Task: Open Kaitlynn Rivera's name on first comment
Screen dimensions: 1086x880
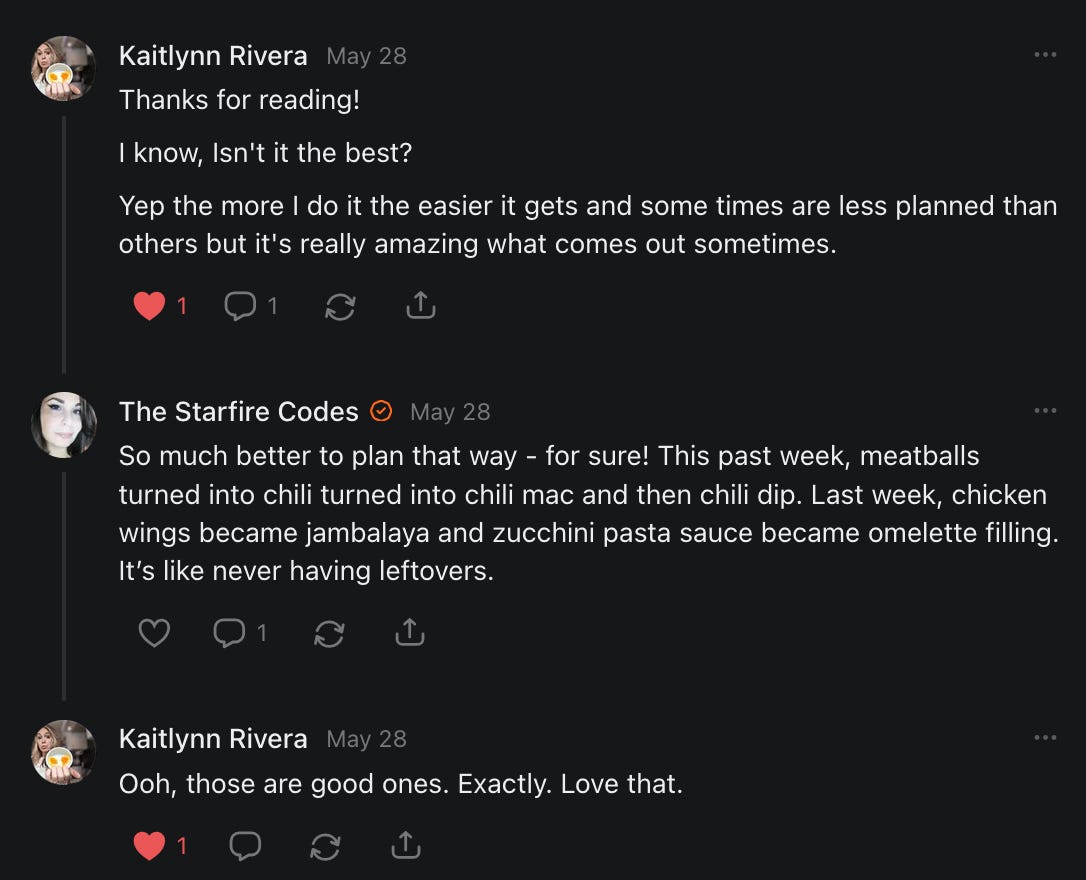Action: 213,56
